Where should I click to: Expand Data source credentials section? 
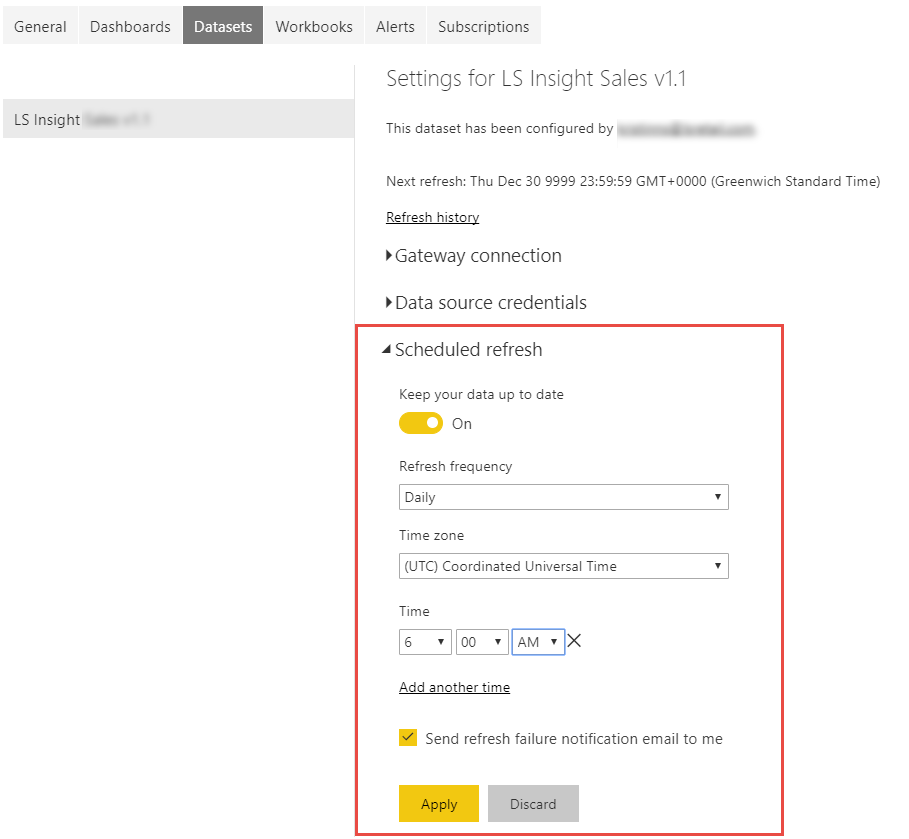coord(490,303)
